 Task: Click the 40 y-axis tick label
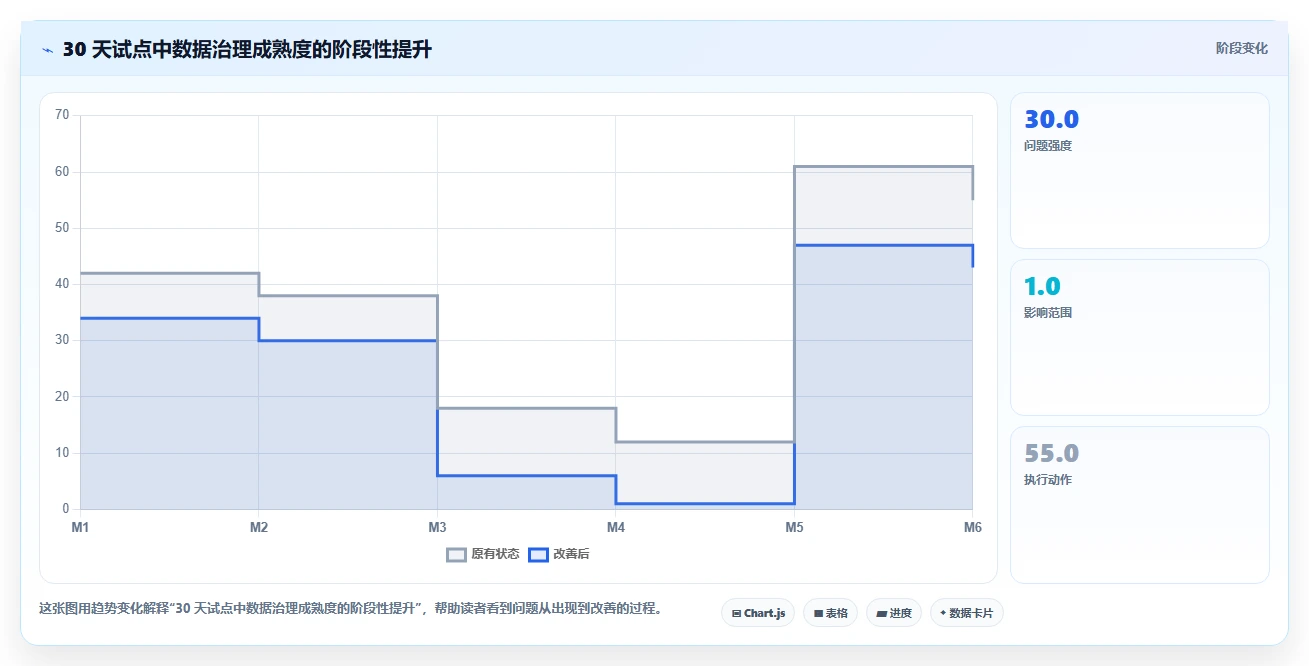(62, 284)
